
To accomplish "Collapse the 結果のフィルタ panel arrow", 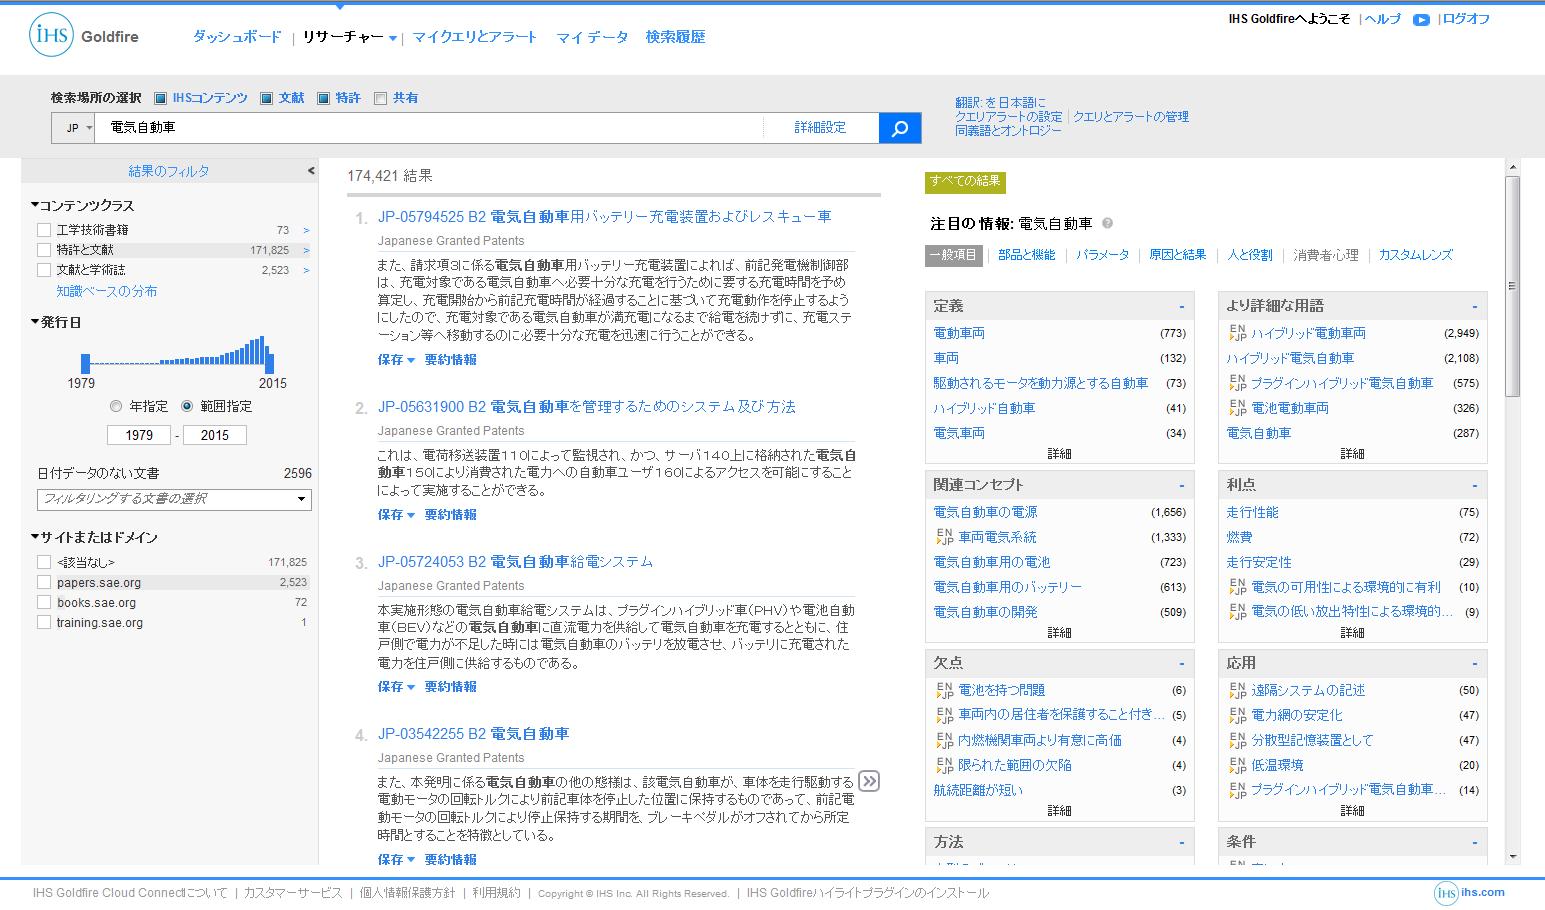I will 311,171.
